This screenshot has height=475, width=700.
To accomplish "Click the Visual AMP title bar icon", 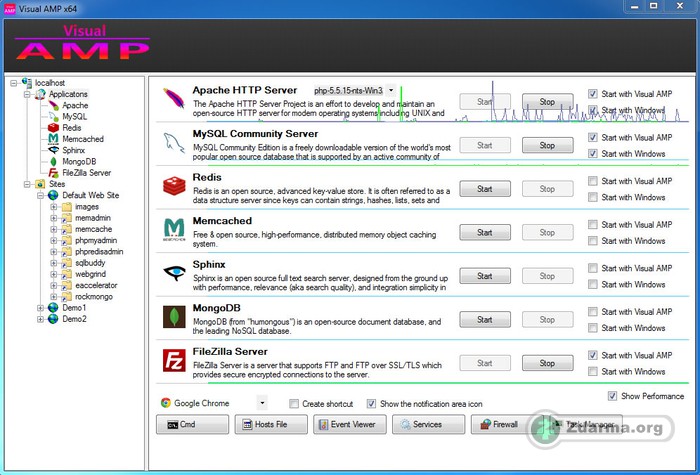I will click(9, 8).
